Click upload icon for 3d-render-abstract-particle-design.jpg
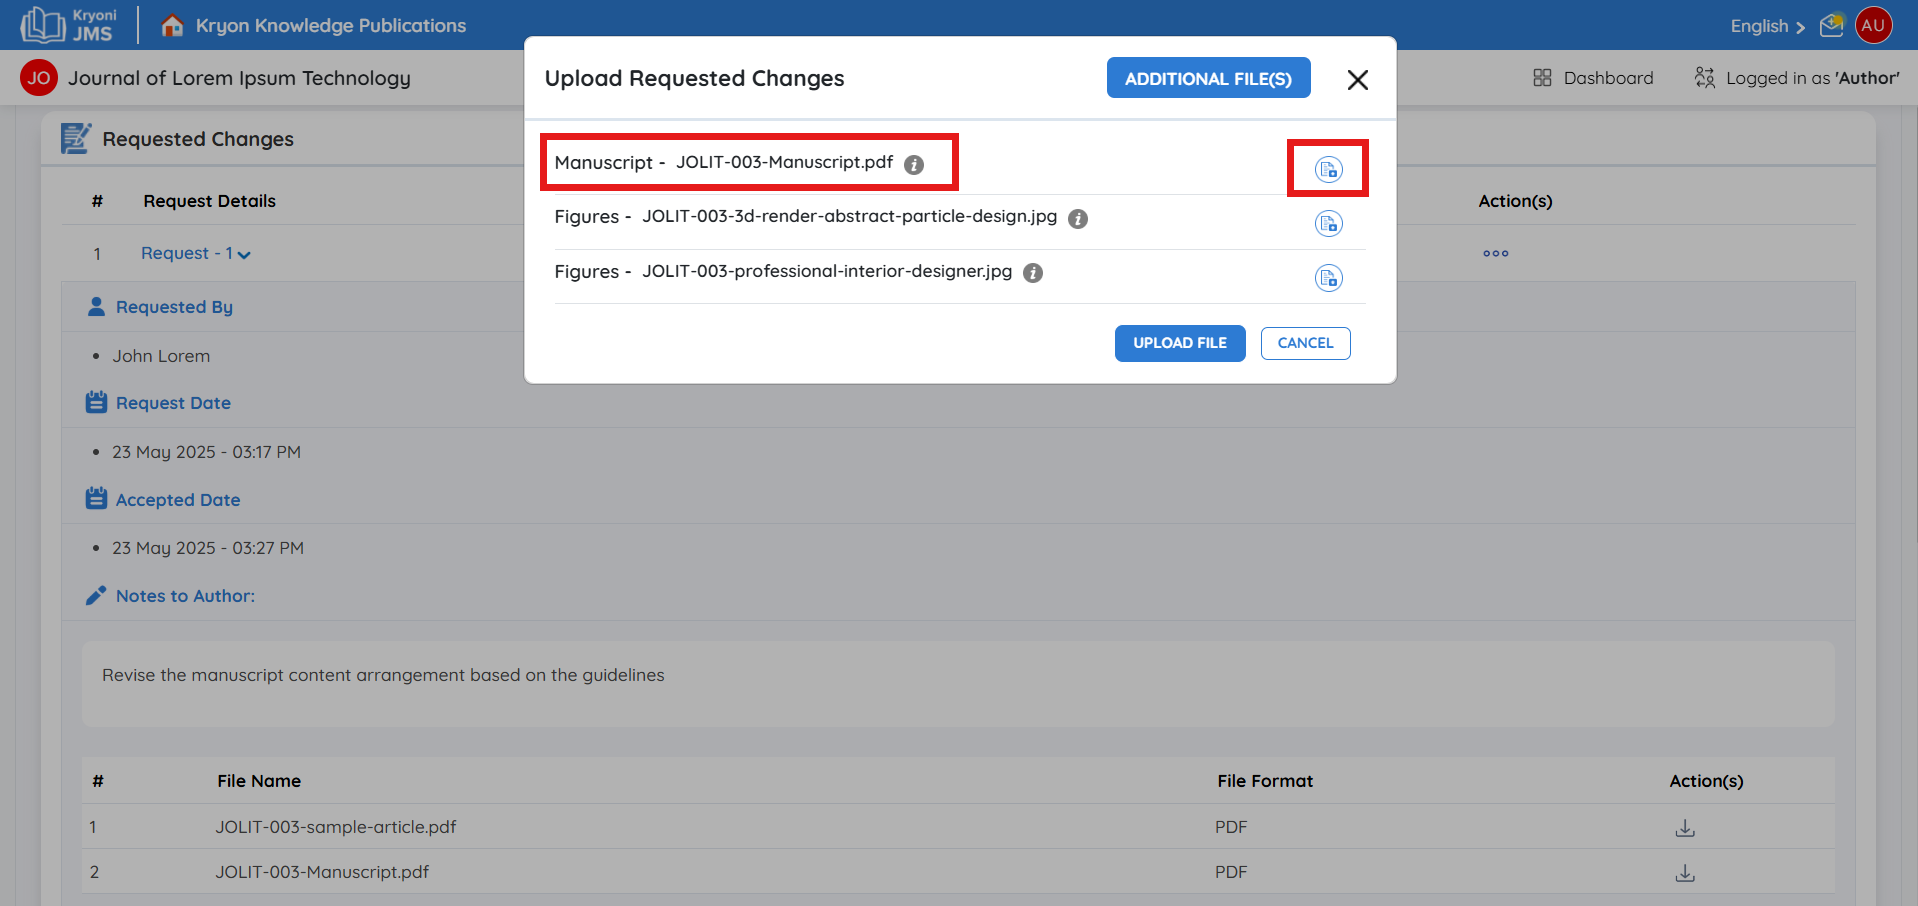Viewport: 1918px width, 906px height. click(1328, 224)
